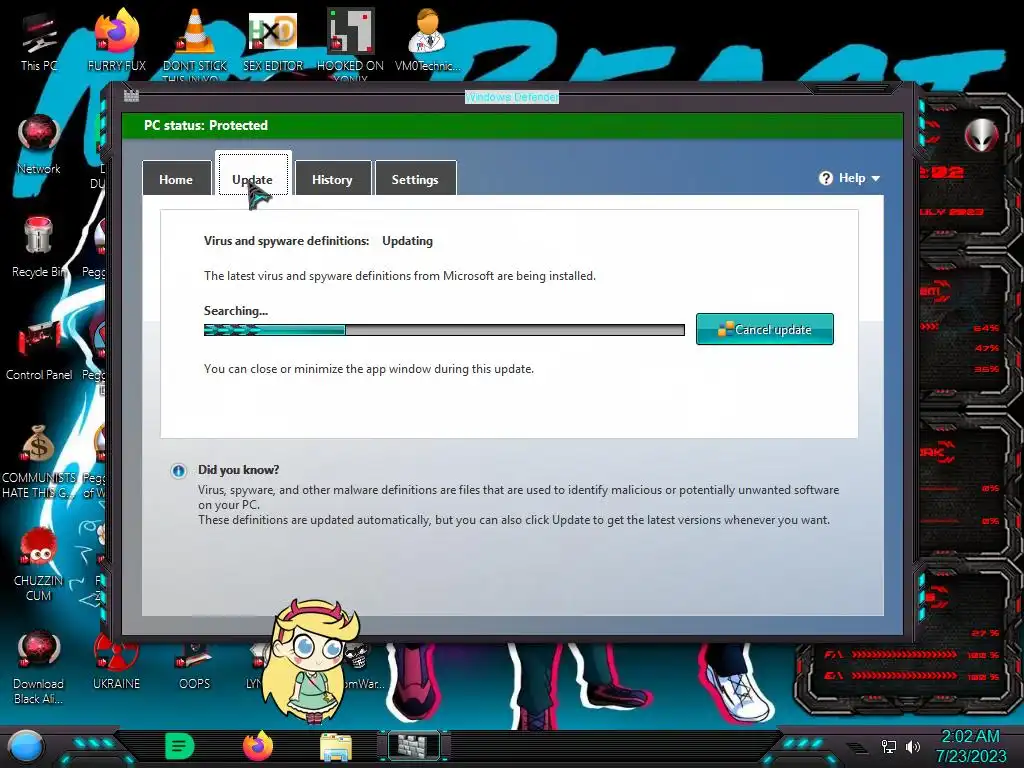Screen dimensions: 1024x768
Task: Expand the Help dropdown arrow
Action: click(876, 178)
